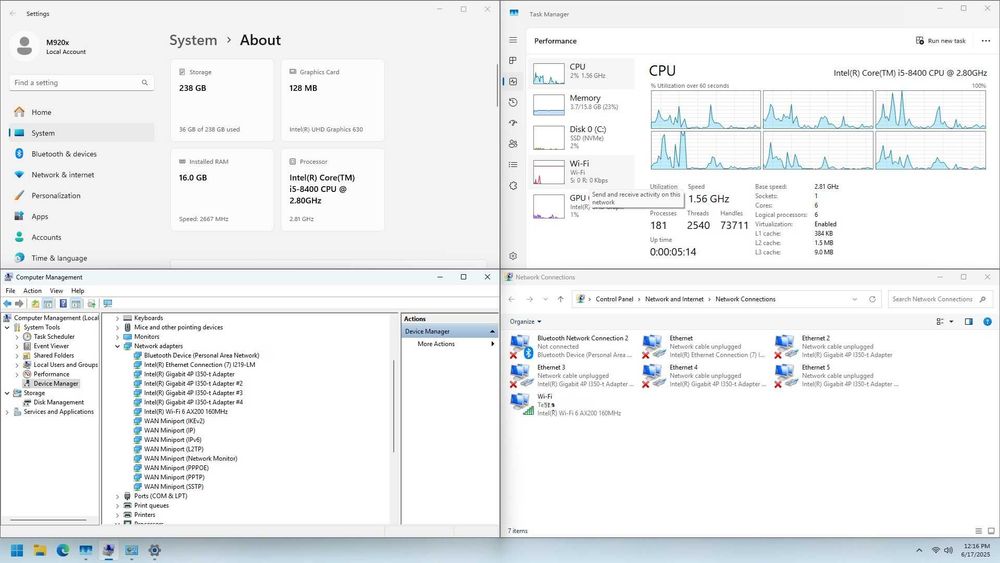The image size is (1000, 563).
Task: Select Memory in Task Manager performance list
Action: (581, 102)
